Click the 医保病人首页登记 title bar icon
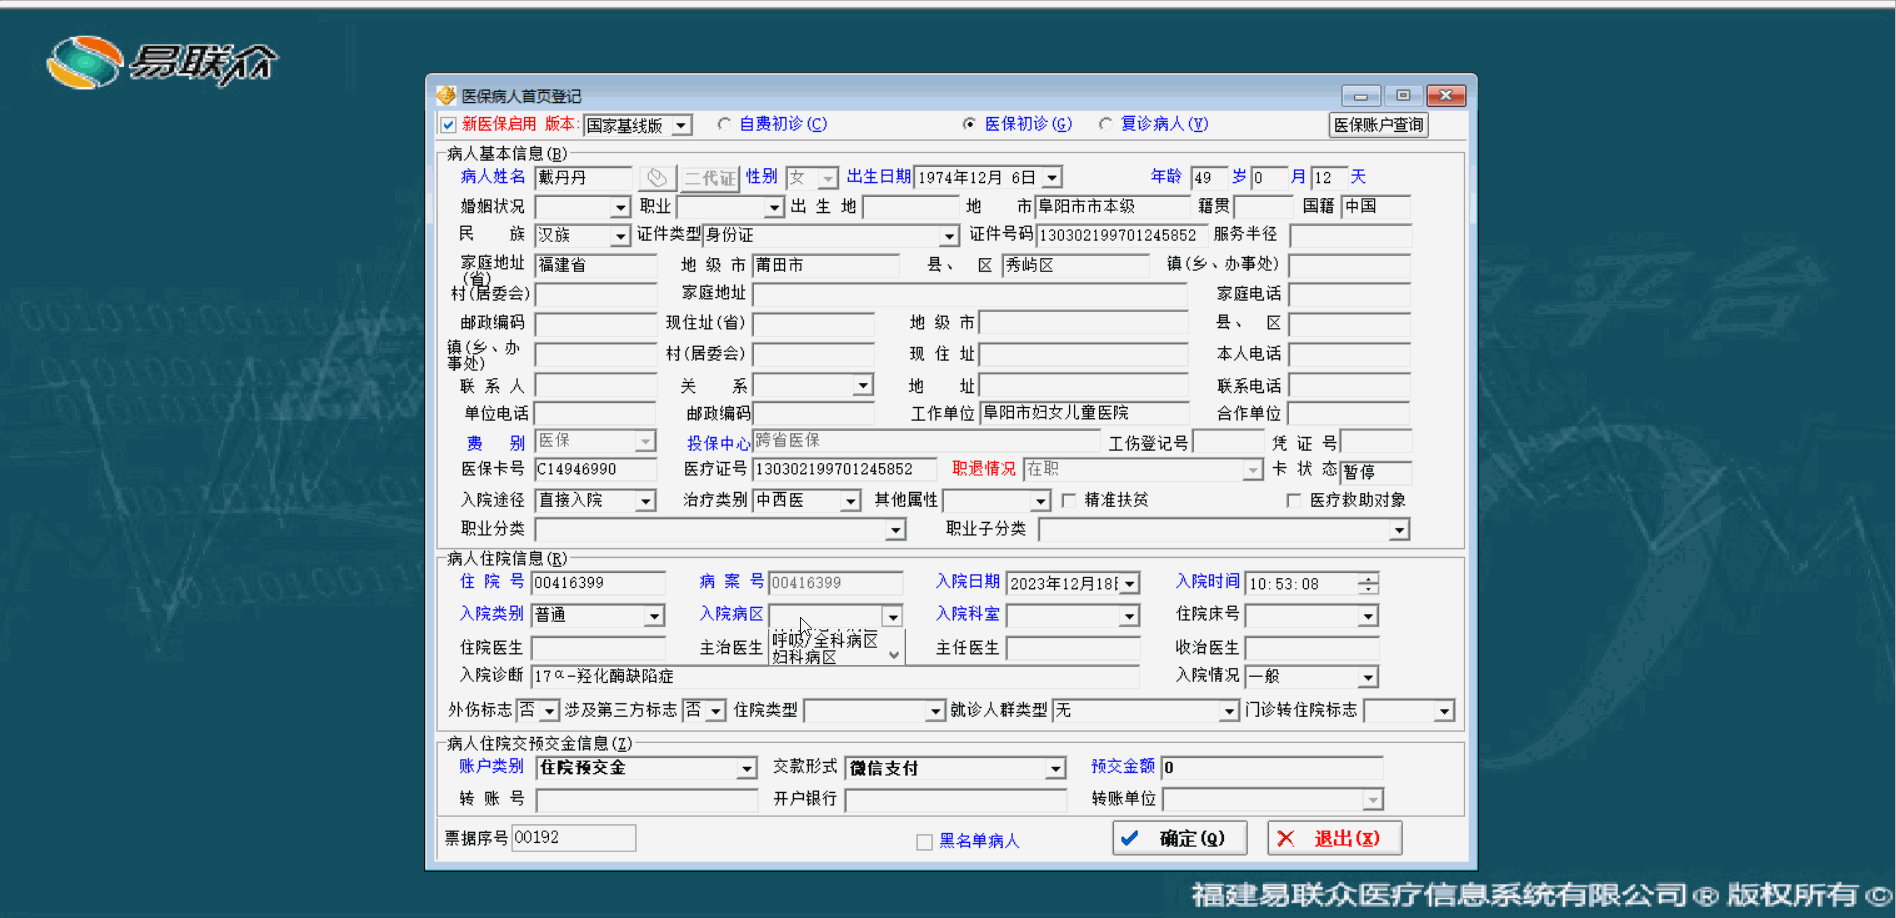This screenshot has width=1896, height=918. [446, 95]
